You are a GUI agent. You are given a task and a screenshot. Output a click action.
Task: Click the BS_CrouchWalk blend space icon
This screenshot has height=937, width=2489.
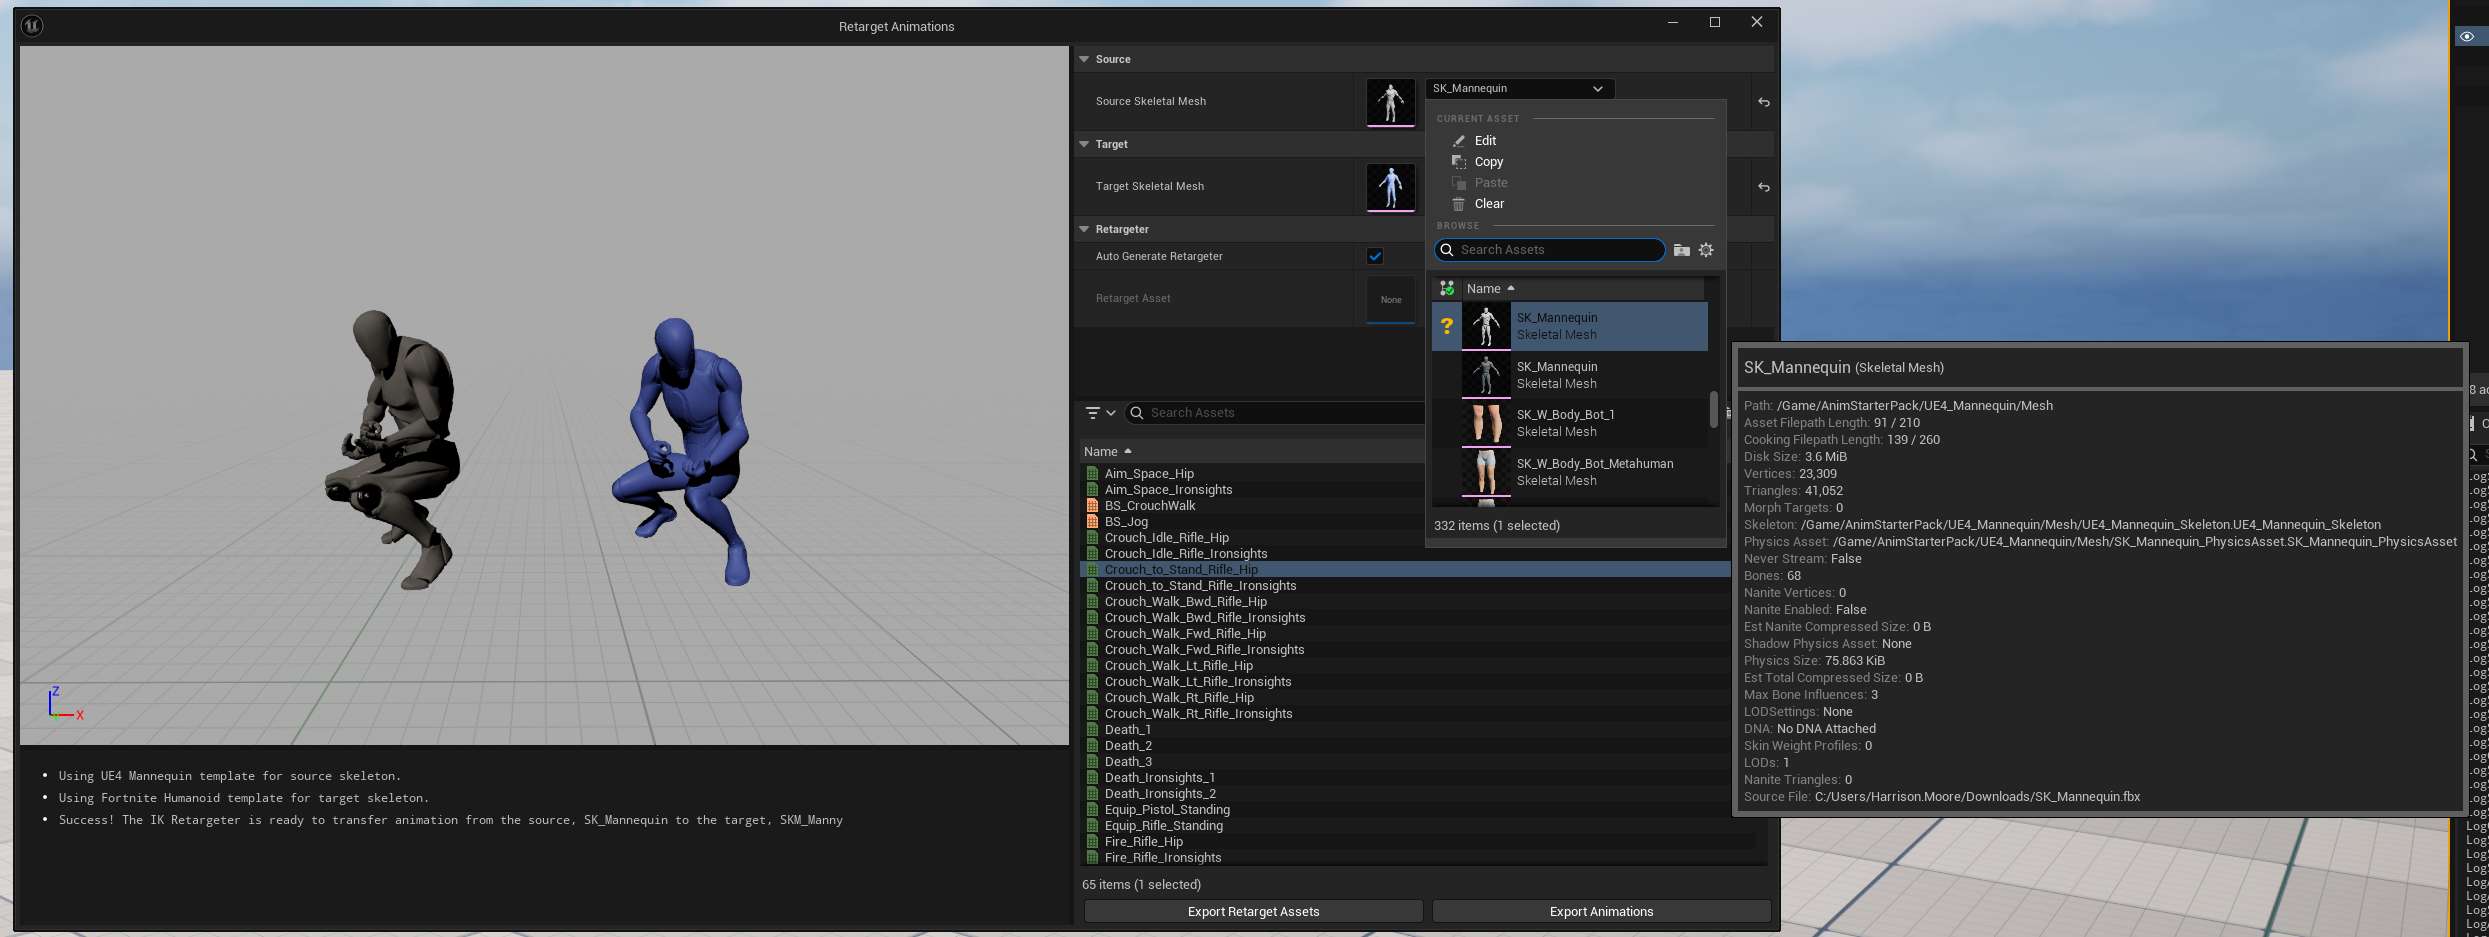click(1092, 506)
